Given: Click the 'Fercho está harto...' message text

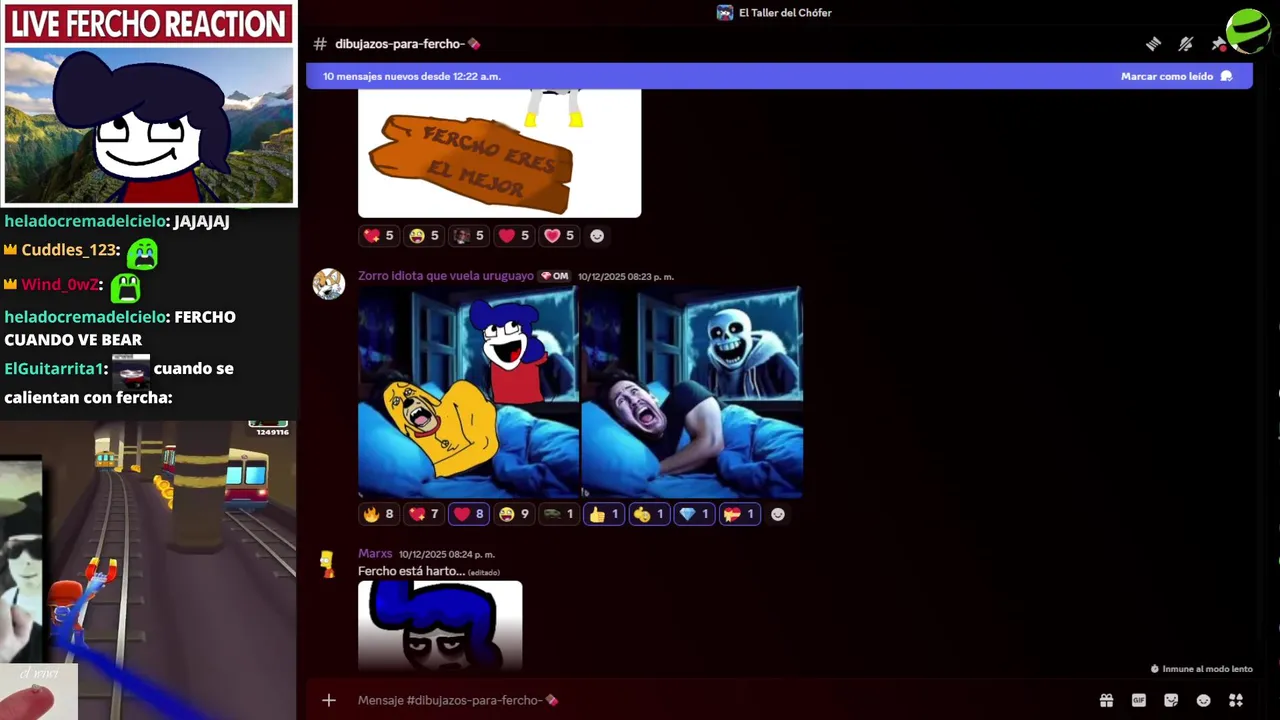Looking at the screenshot, I should pos(411,571).
